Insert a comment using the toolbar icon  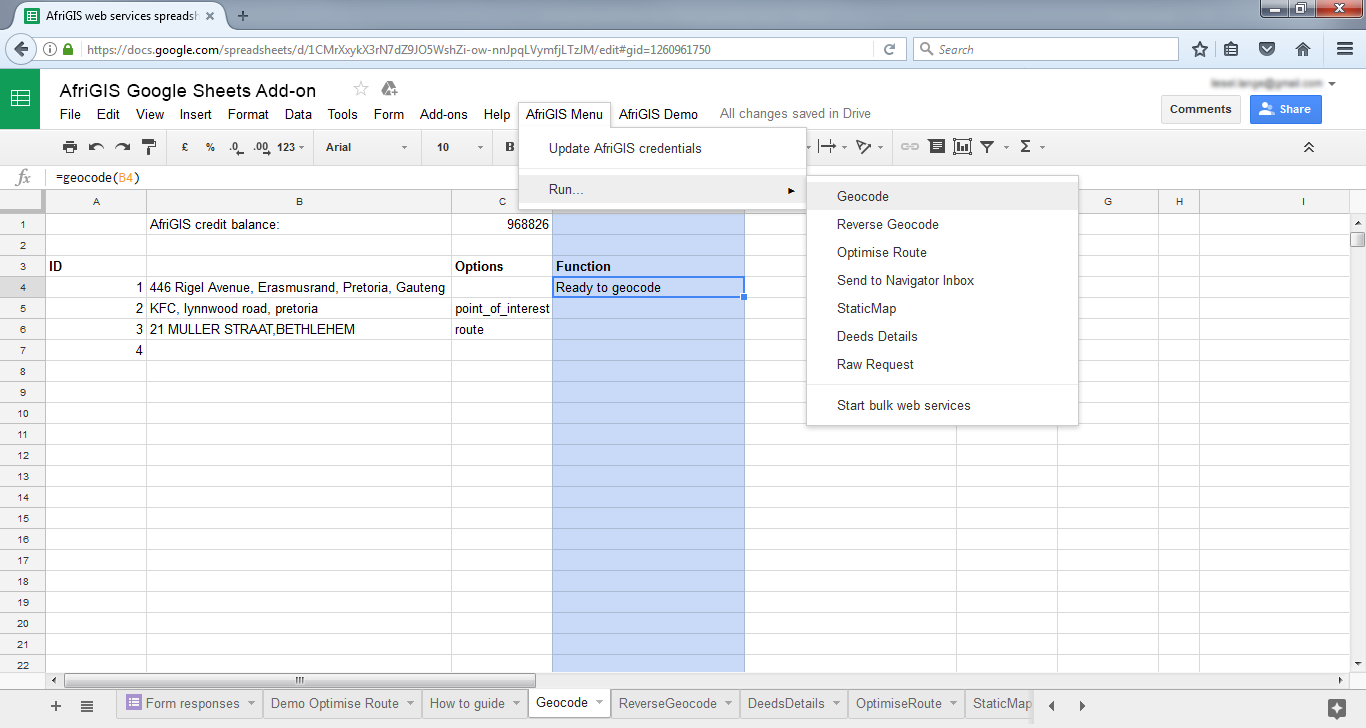(936, 146)
